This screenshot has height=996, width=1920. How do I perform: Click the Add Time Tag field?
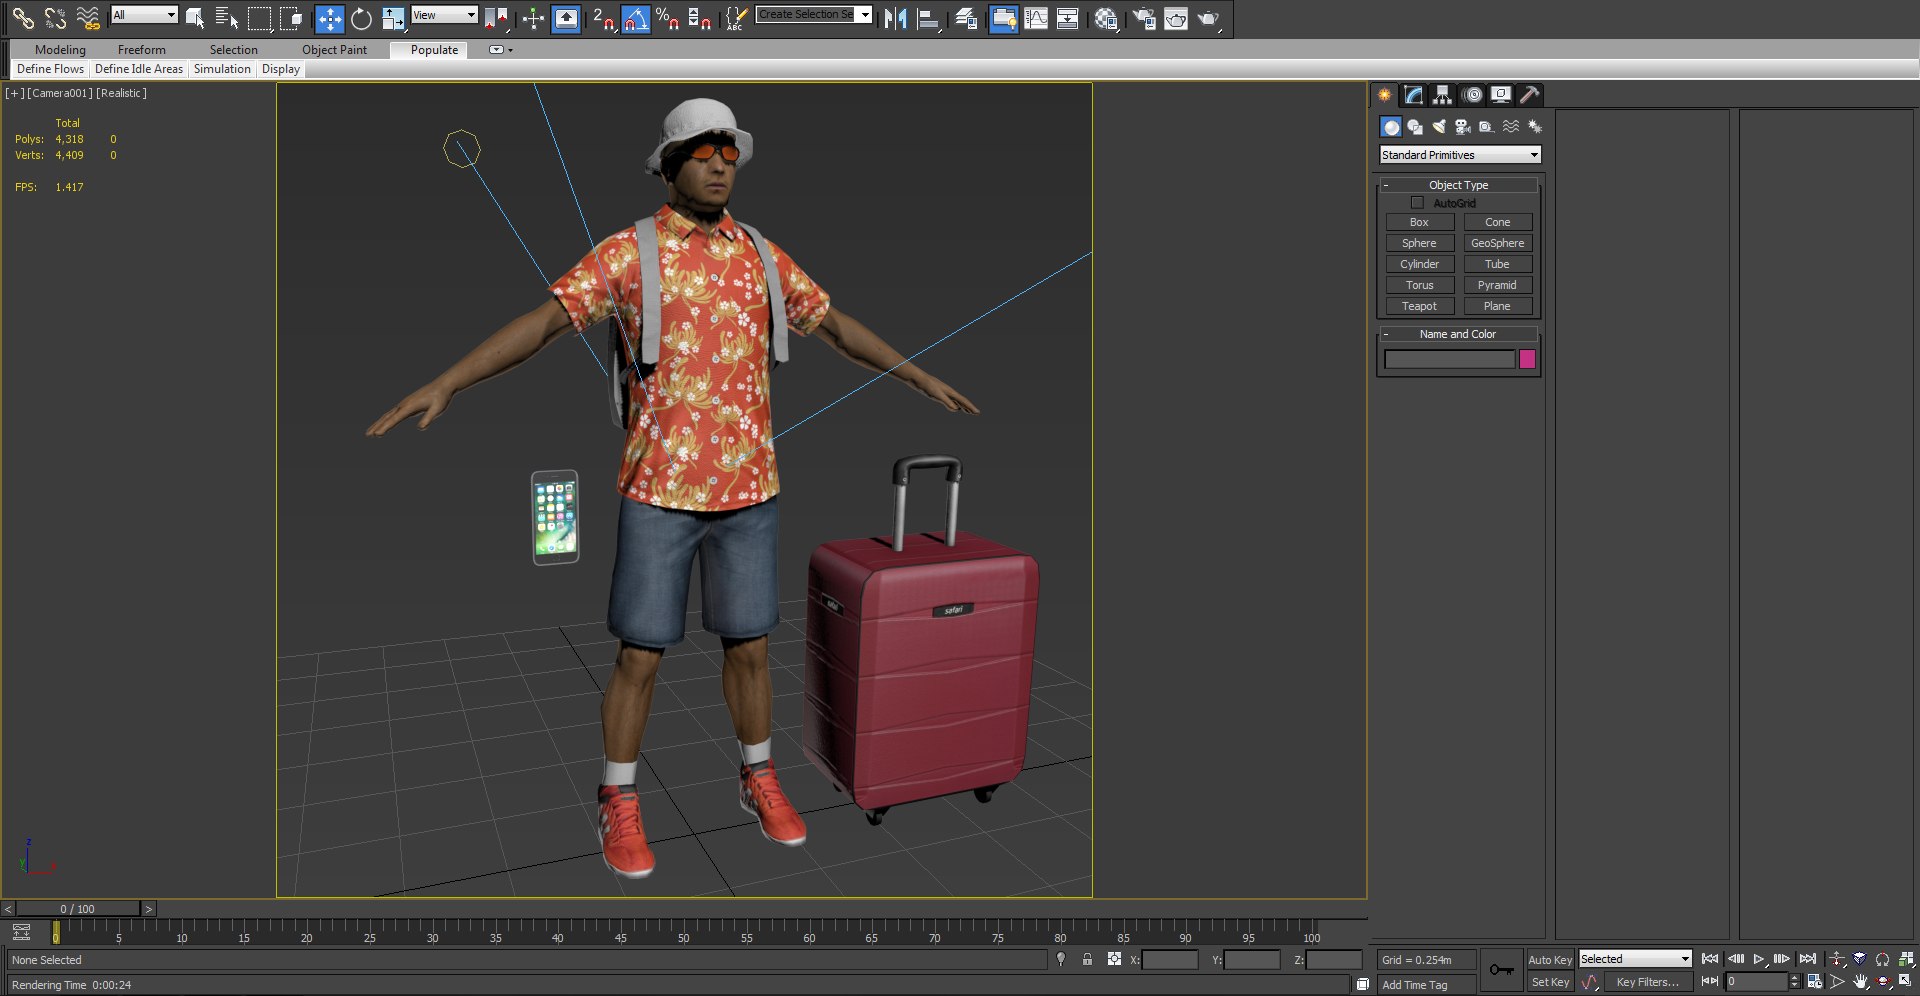pos(1425,985)
